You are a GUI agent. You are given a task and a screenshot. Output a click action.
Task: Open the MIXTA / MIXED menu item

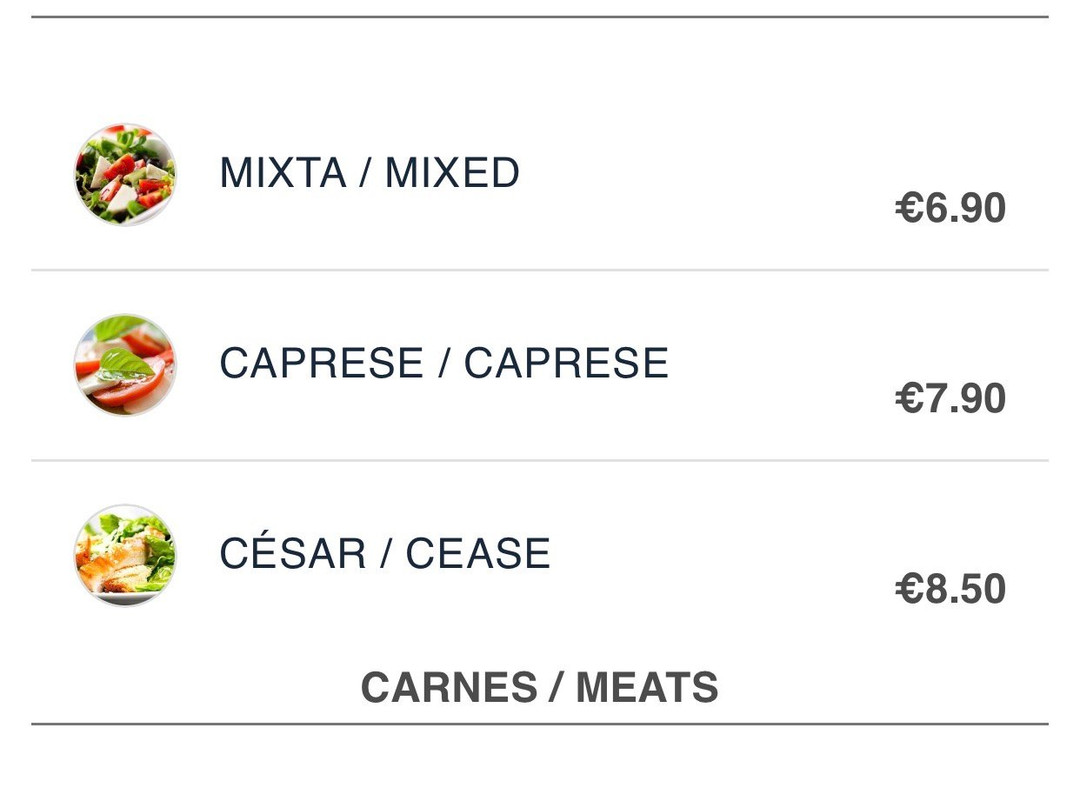coord(540,175)
